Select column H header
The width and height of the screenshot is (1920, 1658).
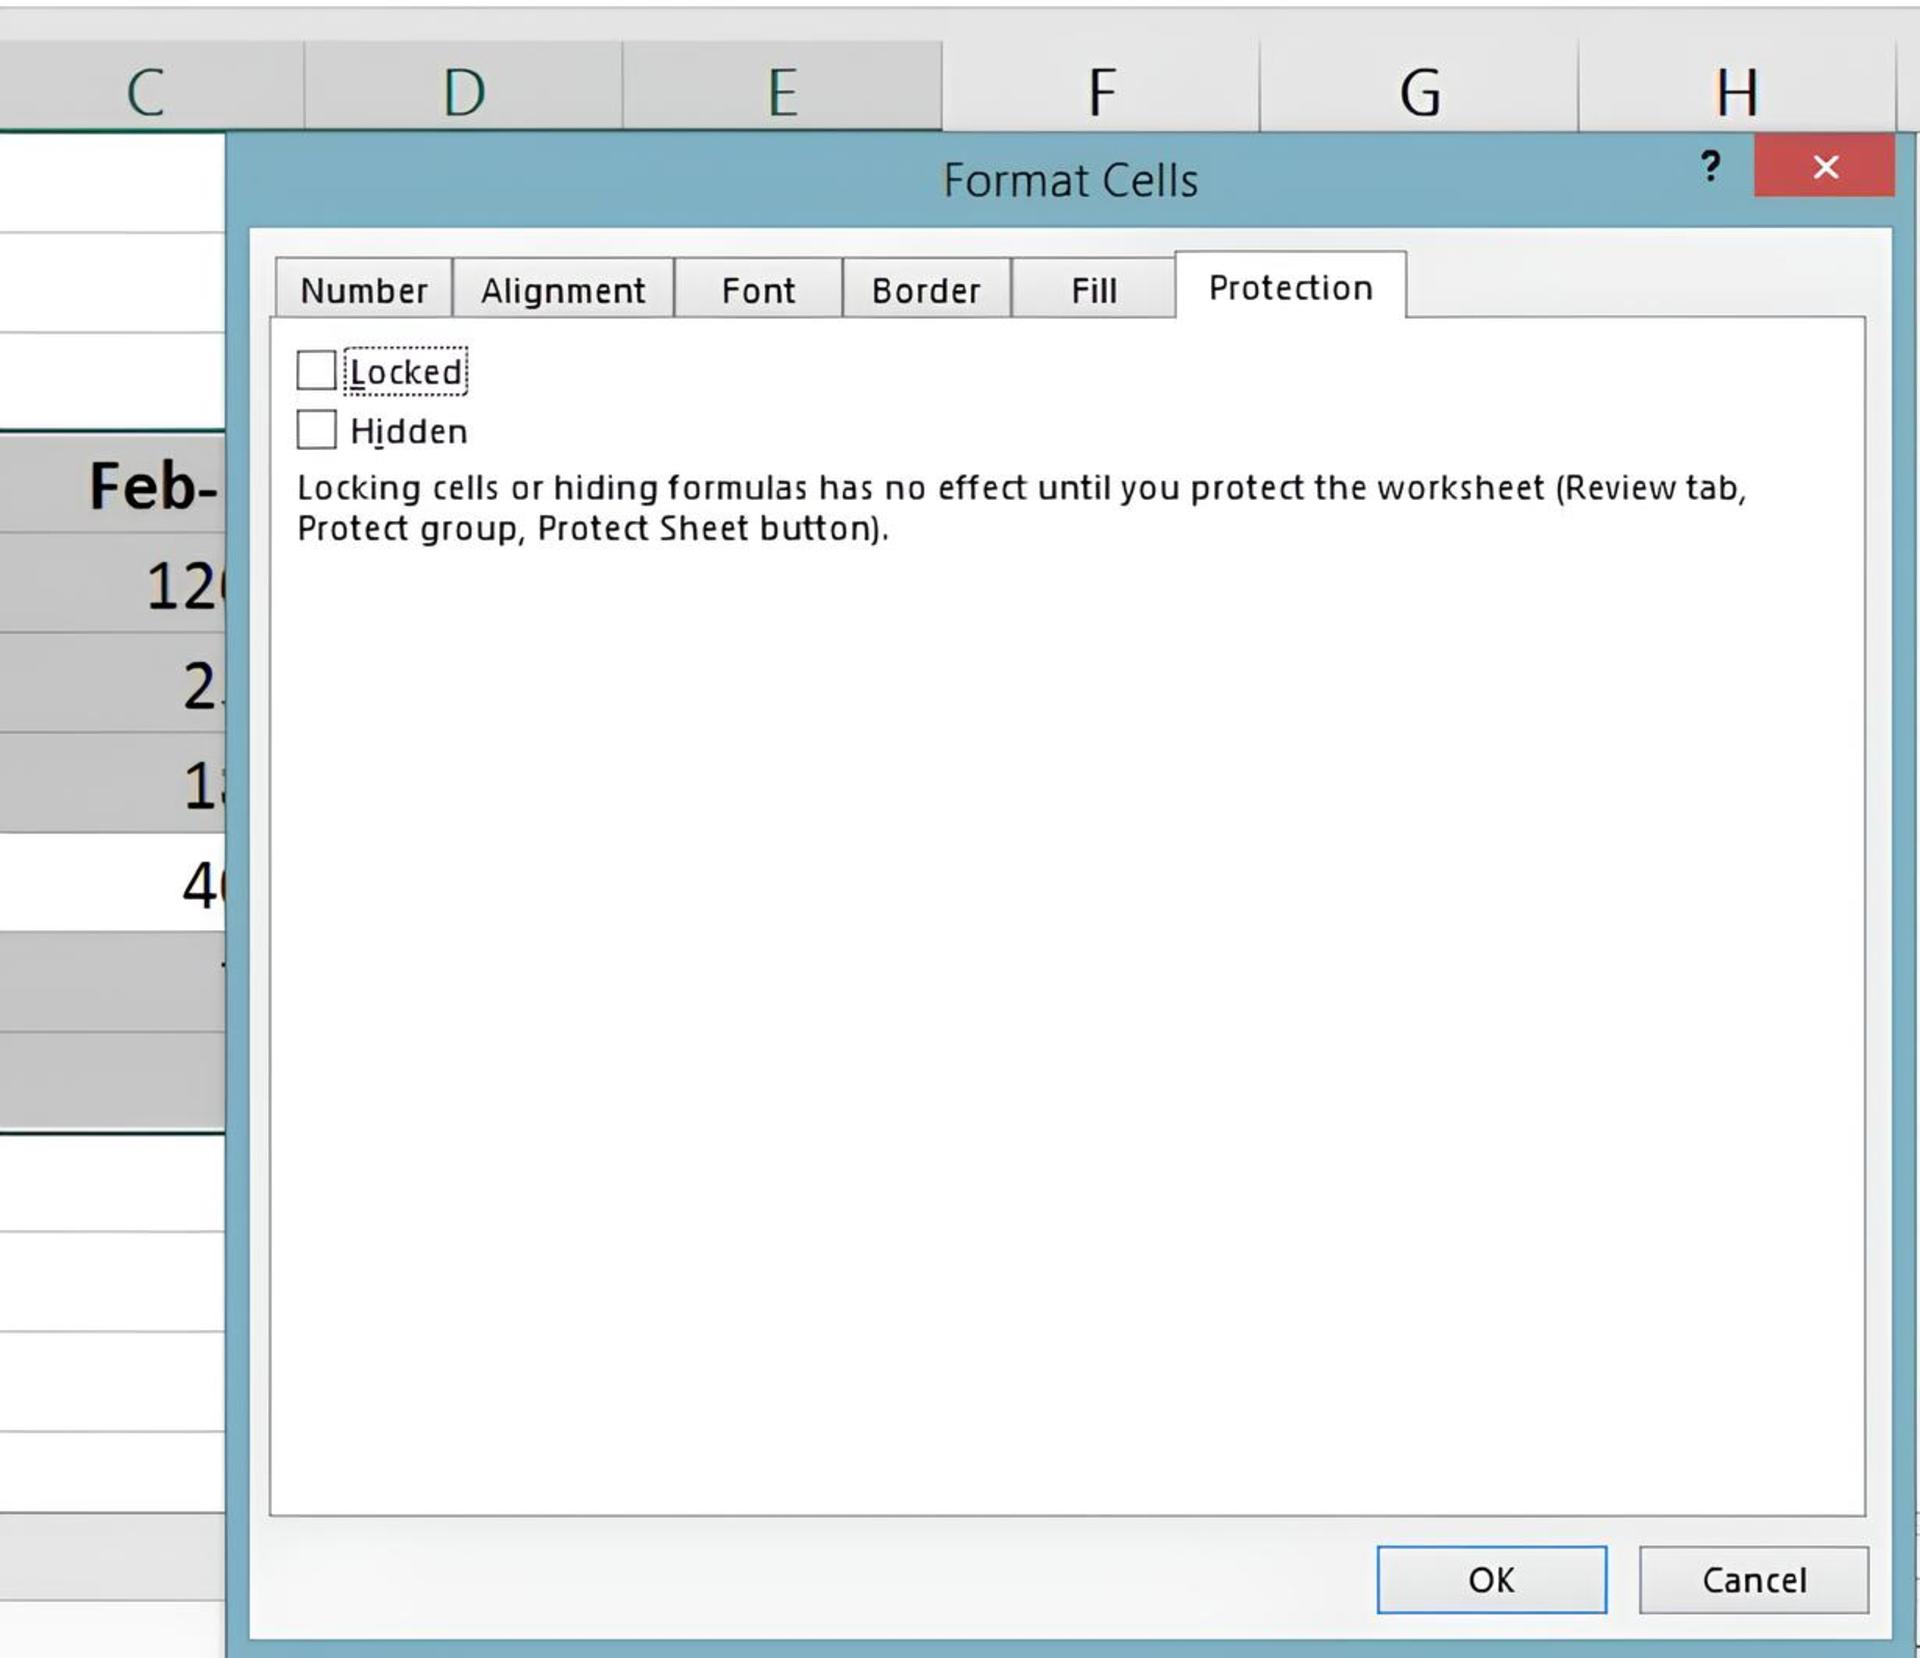[x=1737, y=88]
